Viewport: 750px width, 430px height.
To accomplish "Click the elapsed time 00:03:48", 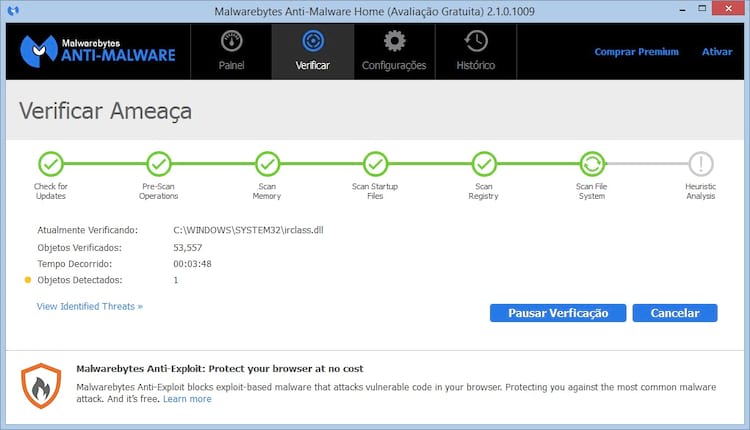I will (192, 264).
